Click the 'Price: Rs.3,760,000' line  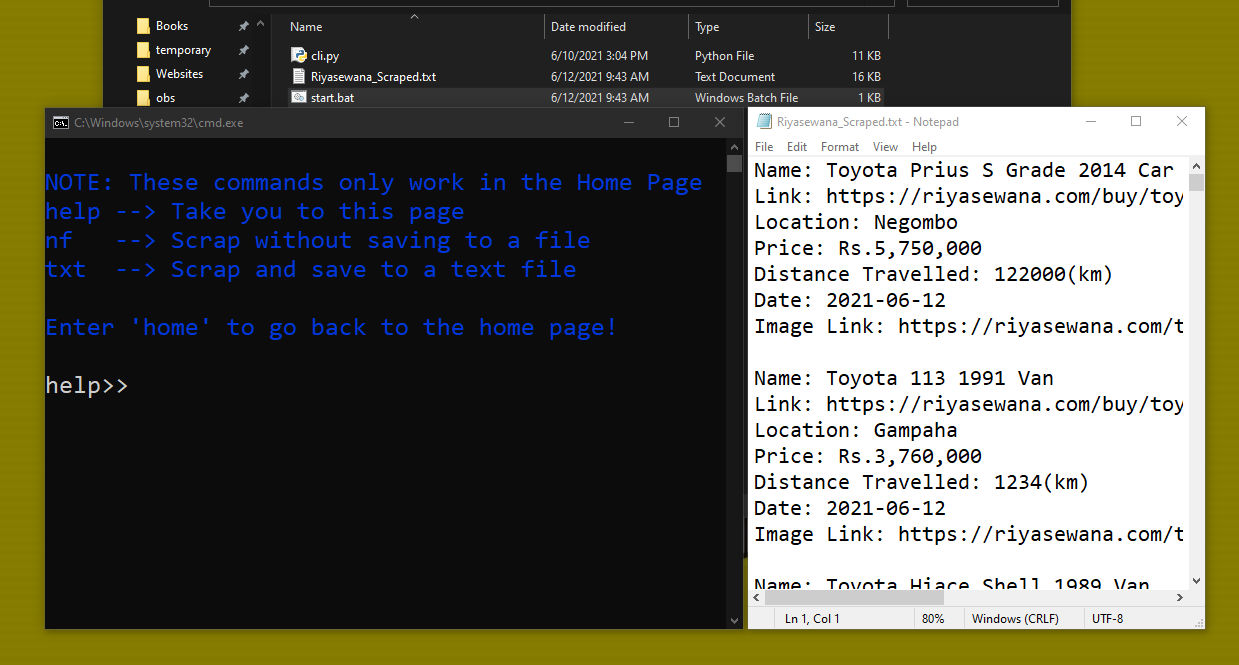(x=868, y=456)
